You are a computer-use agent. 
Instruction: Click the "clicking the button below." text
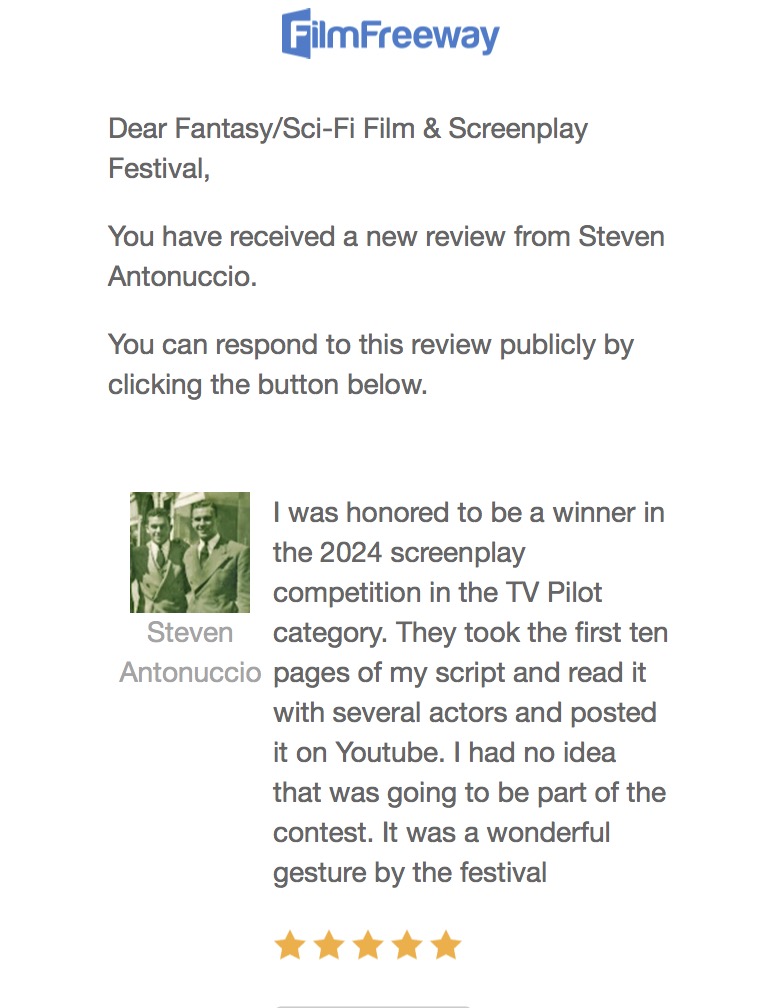(x=268, y=385)
